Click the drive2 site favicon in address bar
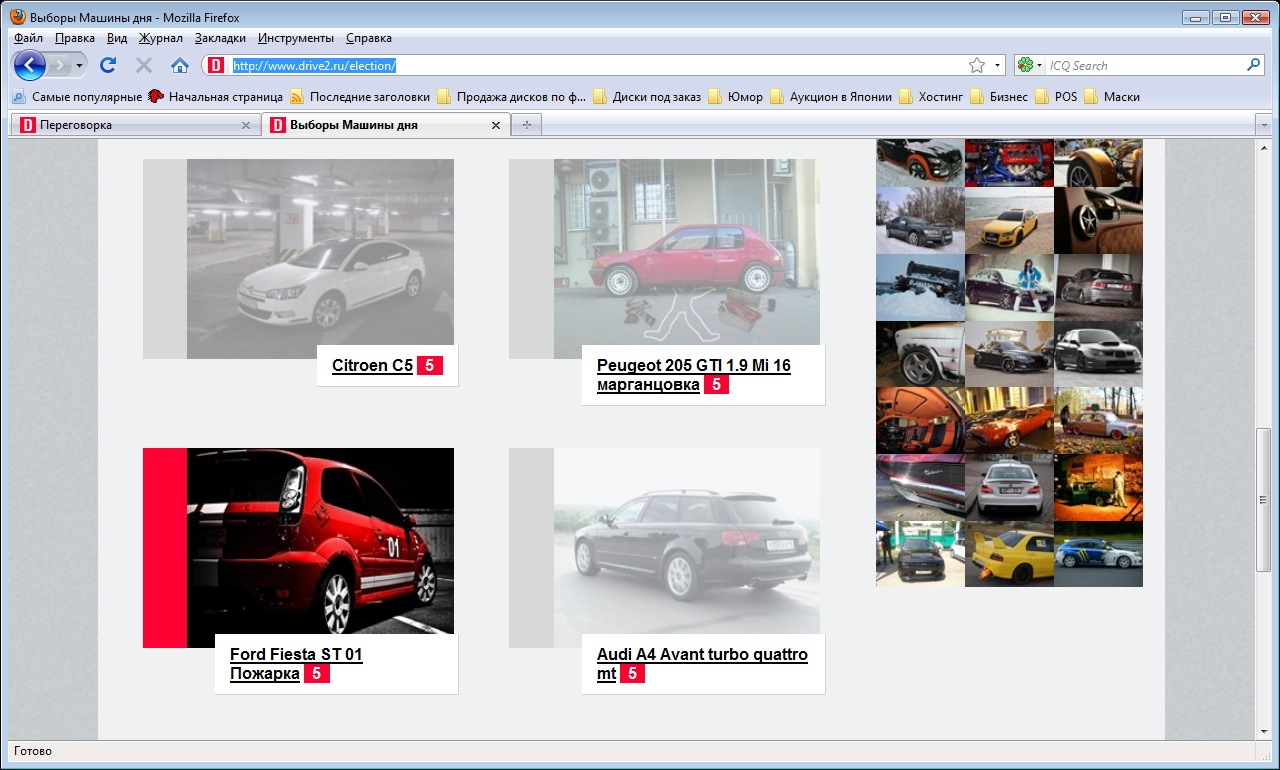The width and height of the screenshot is (1280, 770). pos(216,66)
